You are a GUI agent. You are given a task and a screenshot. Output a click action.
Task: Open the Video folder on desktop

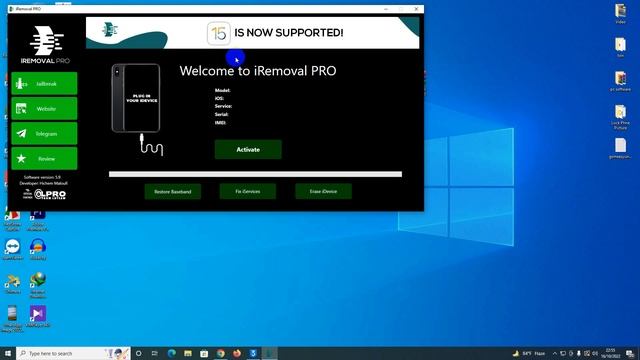[x=620, y=13]
